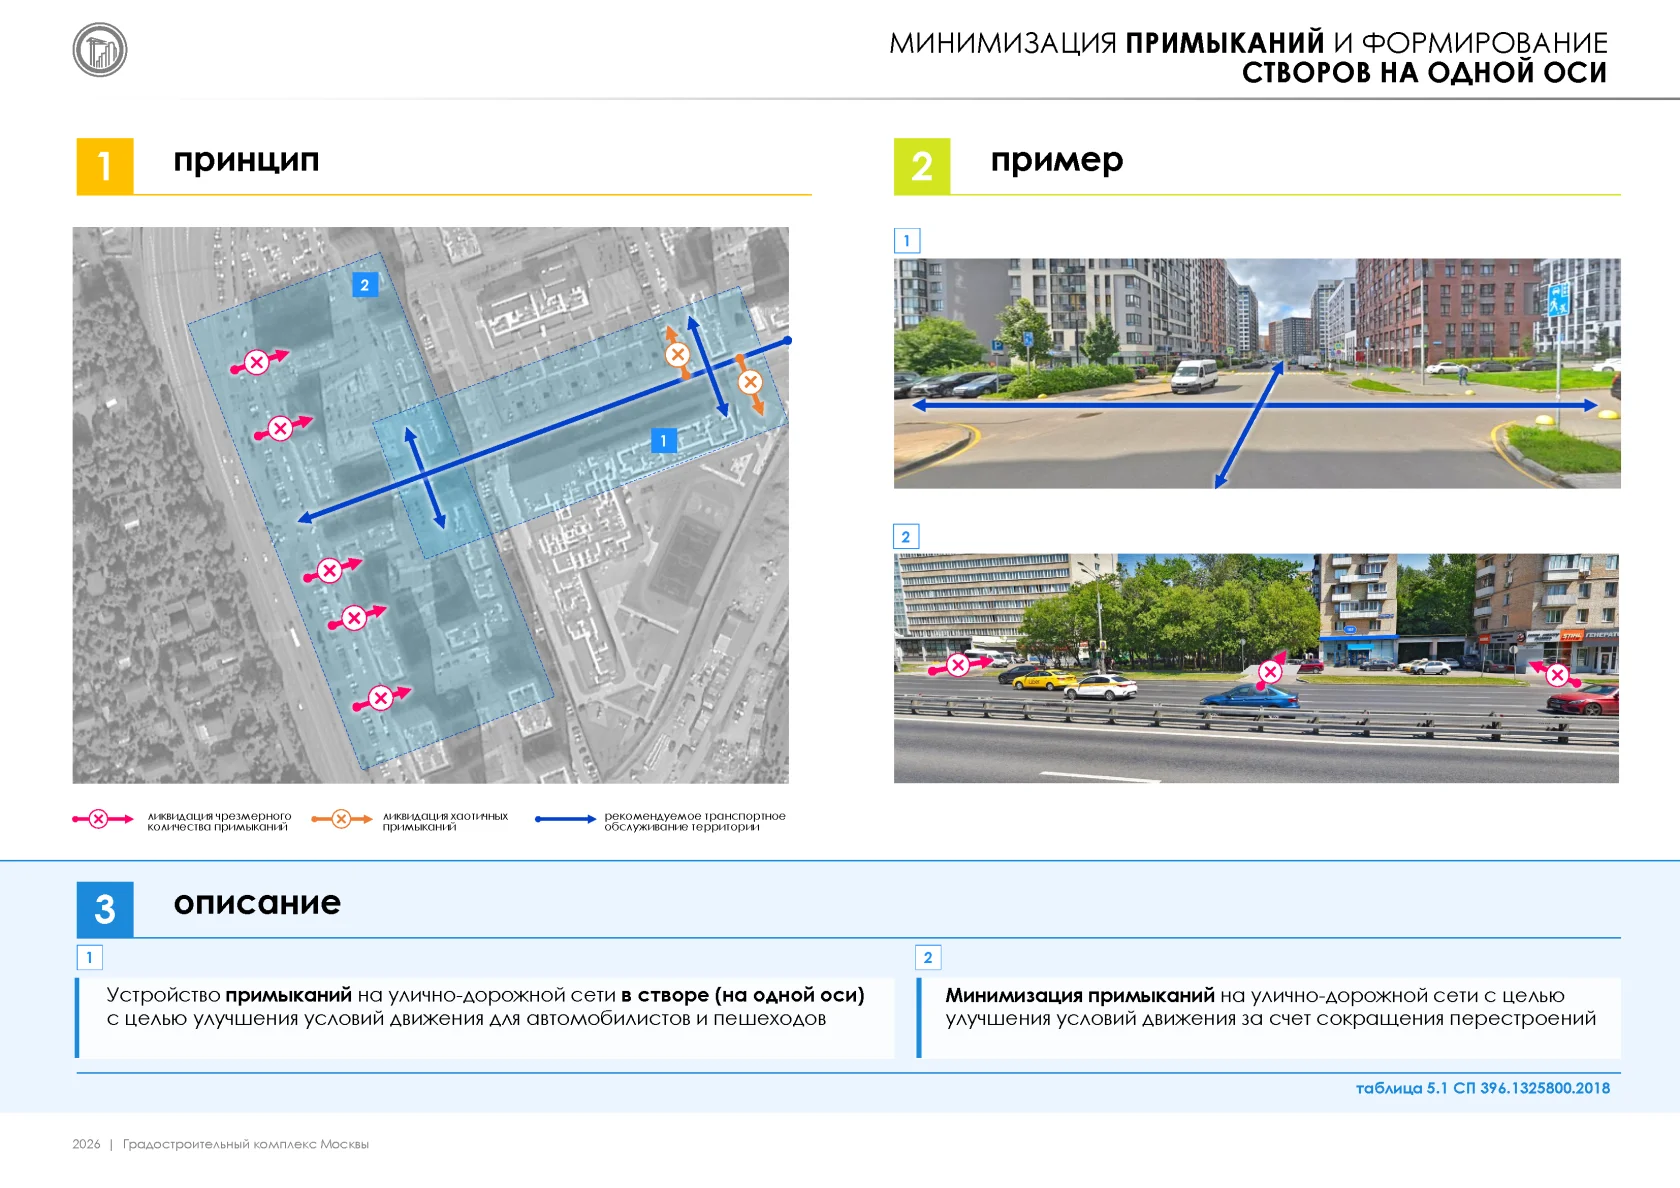Click legend text 'рекомендуемое транспортное обслуживание территории'
This screenshot has width=1680, height=1188.
click(x=695, y=821)
